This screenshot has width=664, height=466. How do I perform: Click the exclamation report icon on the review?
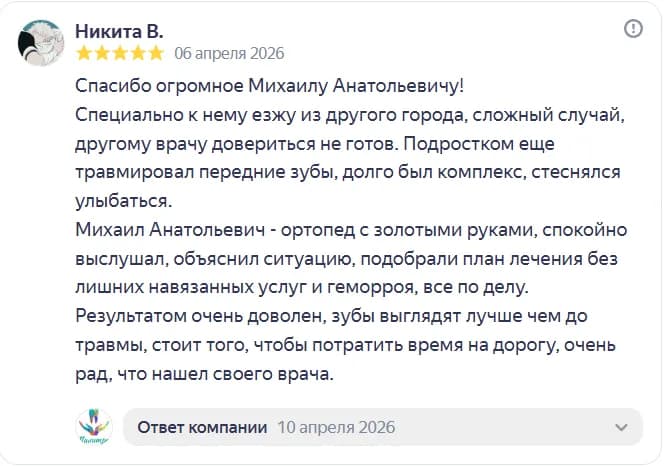click(633, 30)
